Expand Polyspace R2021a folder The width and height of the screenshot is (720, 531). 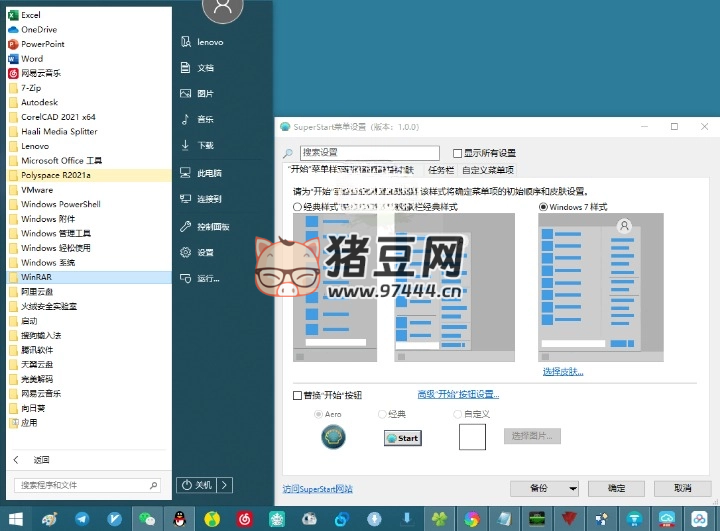89,175
